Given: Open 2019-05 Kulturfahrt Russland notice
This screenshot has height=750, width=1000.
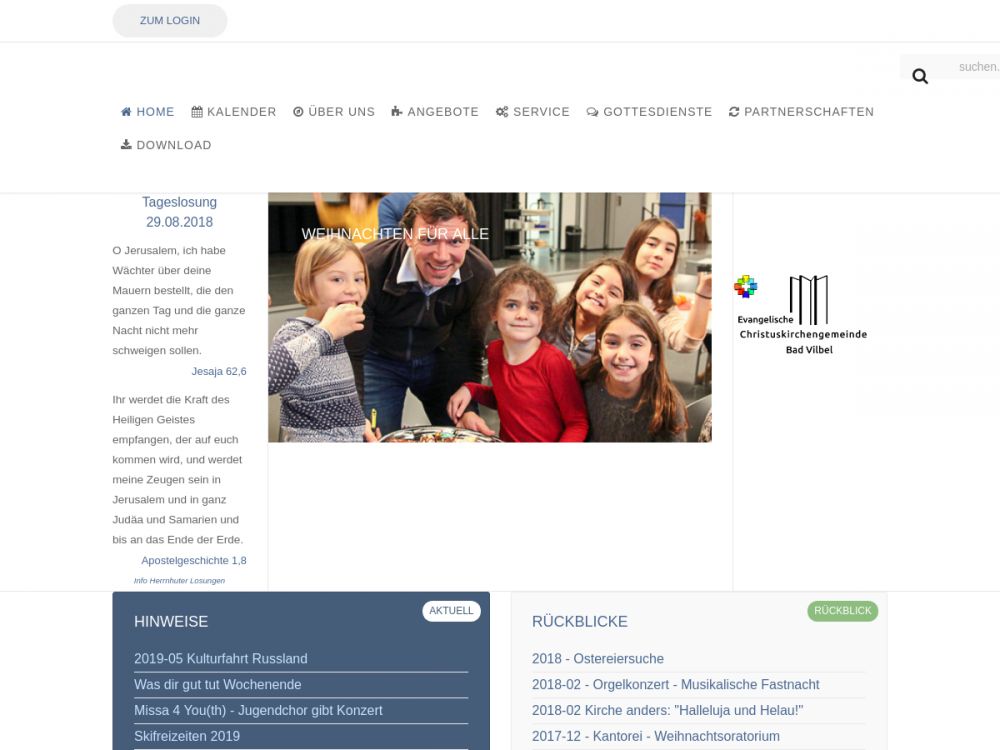Looking at the screenshot, I should pyautogui.click(x=221, y=659).
